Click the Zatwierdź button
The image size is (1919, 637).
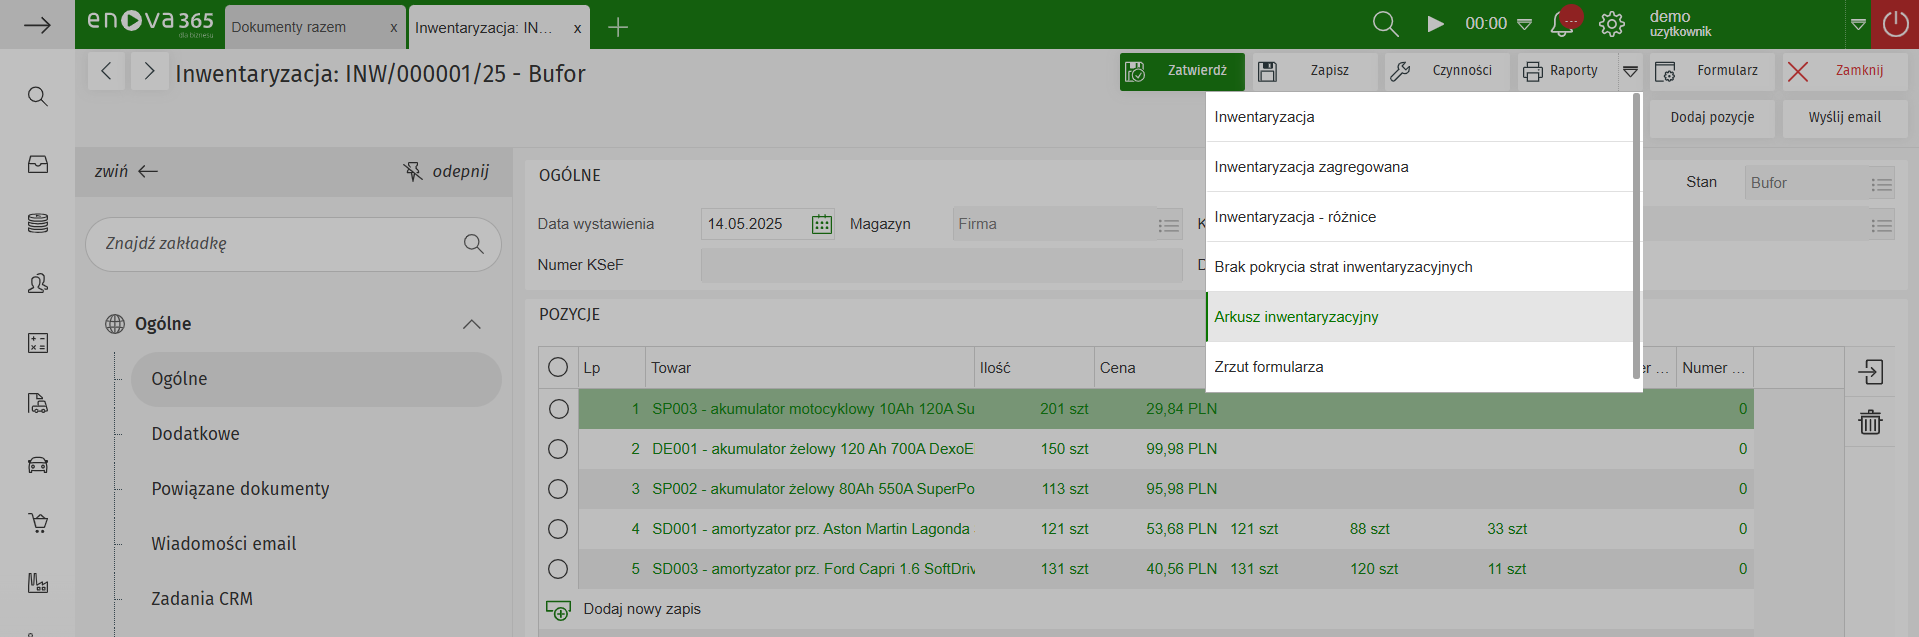click(1182, 71)
